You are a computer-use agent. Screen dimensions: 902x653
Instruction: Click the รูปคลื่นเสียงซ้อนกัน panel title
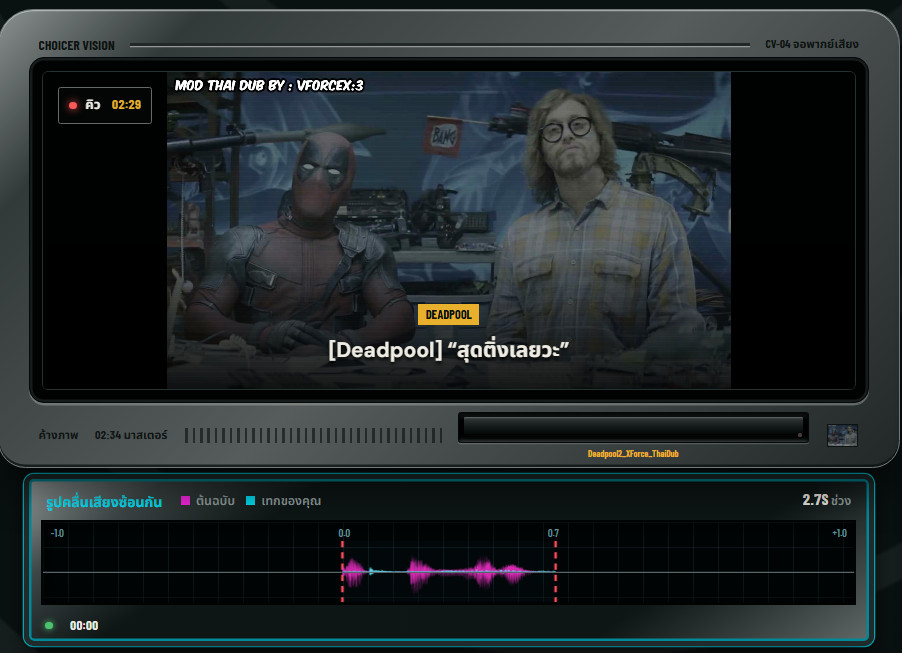tap(104, 502)
